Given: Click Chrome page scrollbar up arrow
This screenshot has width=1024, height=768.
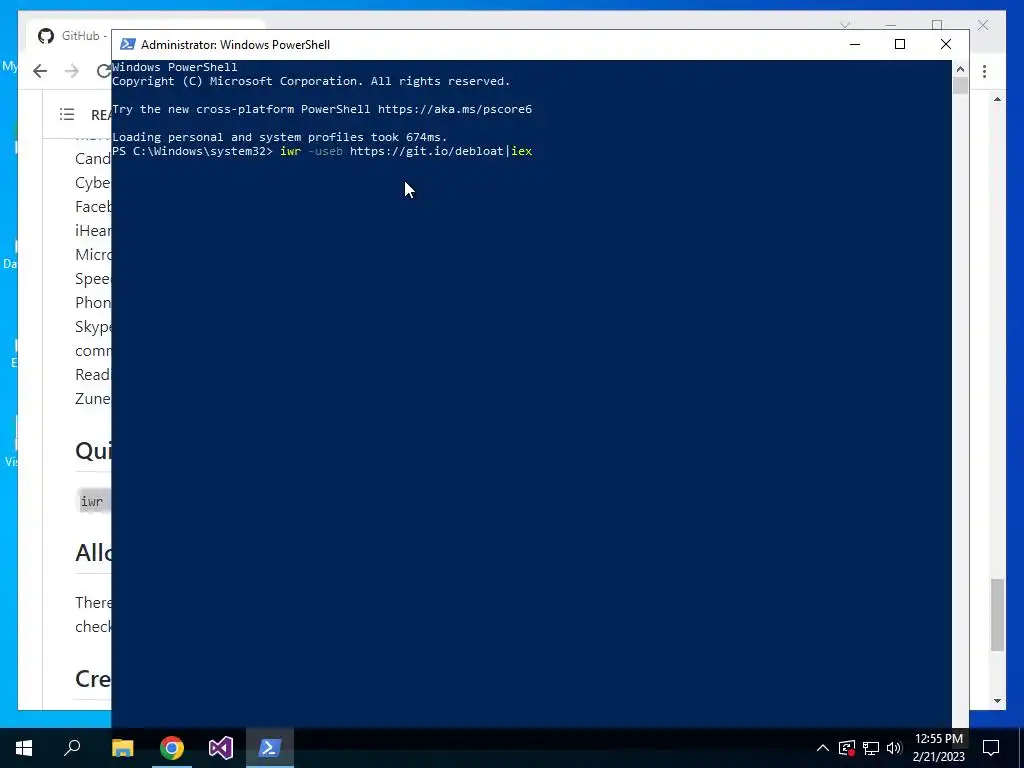Looking at the screenshot, I should (997, 99).
